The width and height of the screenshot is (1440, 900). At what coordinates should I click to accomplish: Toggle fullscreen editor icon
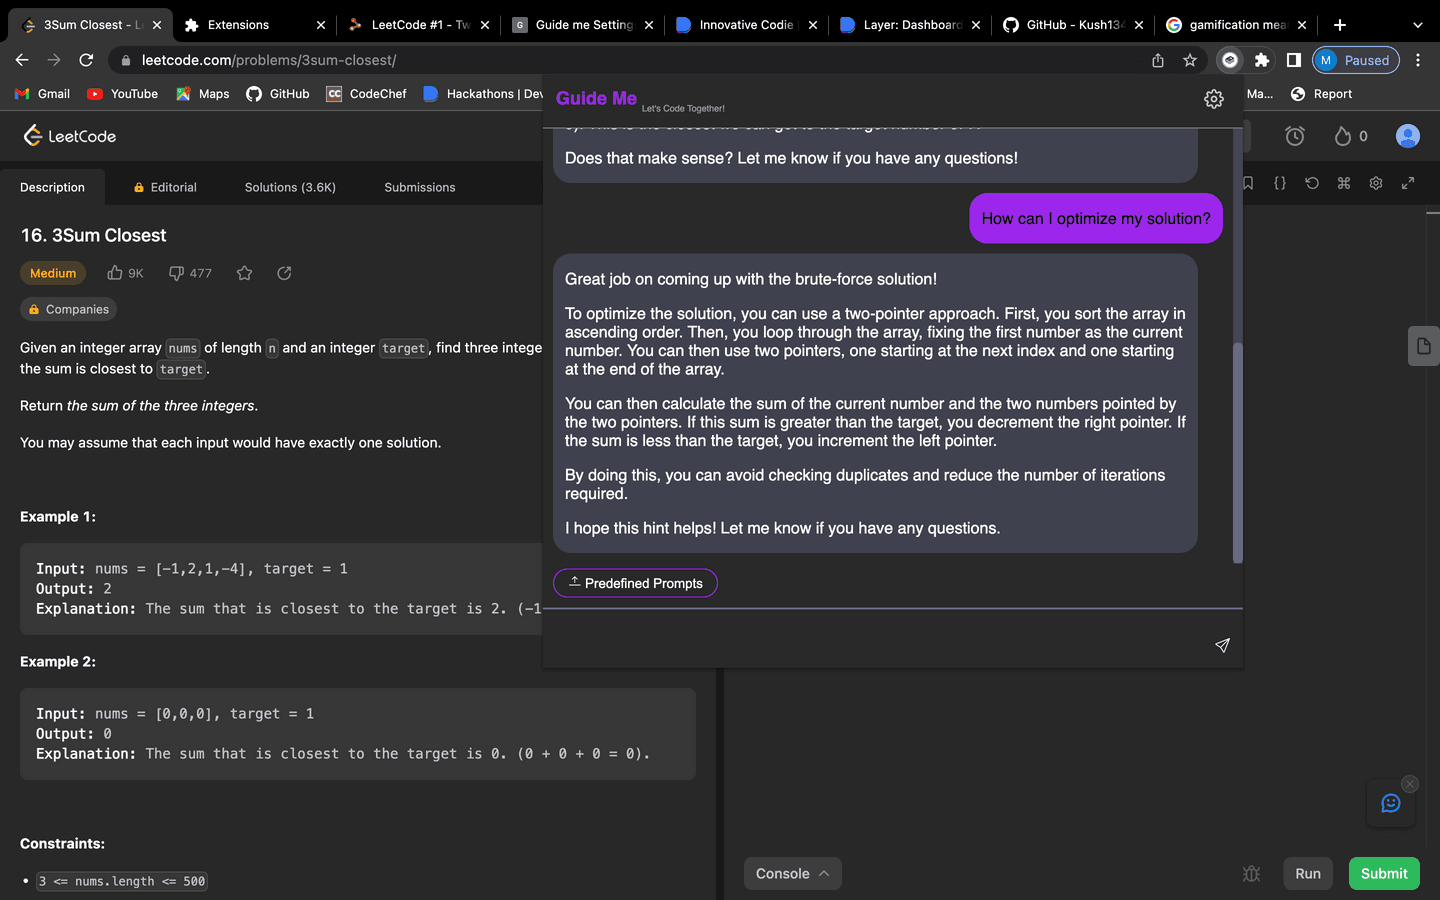pyautogui.click(x=1408, y=183)
